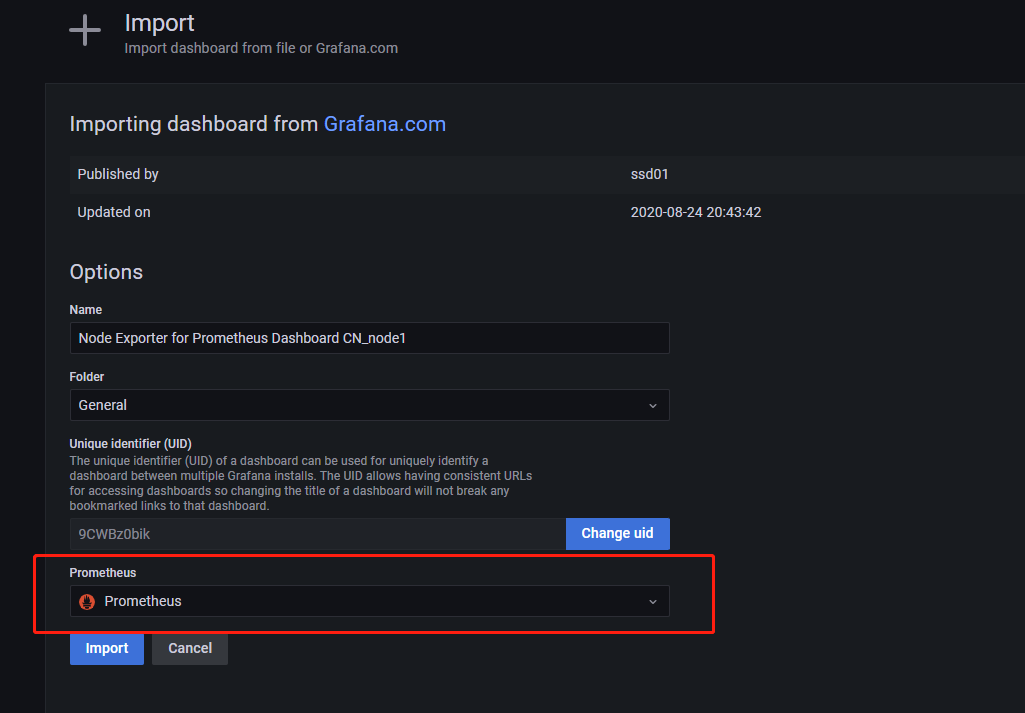Click the publisher name ssd01
The image size is (1025, 713).
[649, 174]
